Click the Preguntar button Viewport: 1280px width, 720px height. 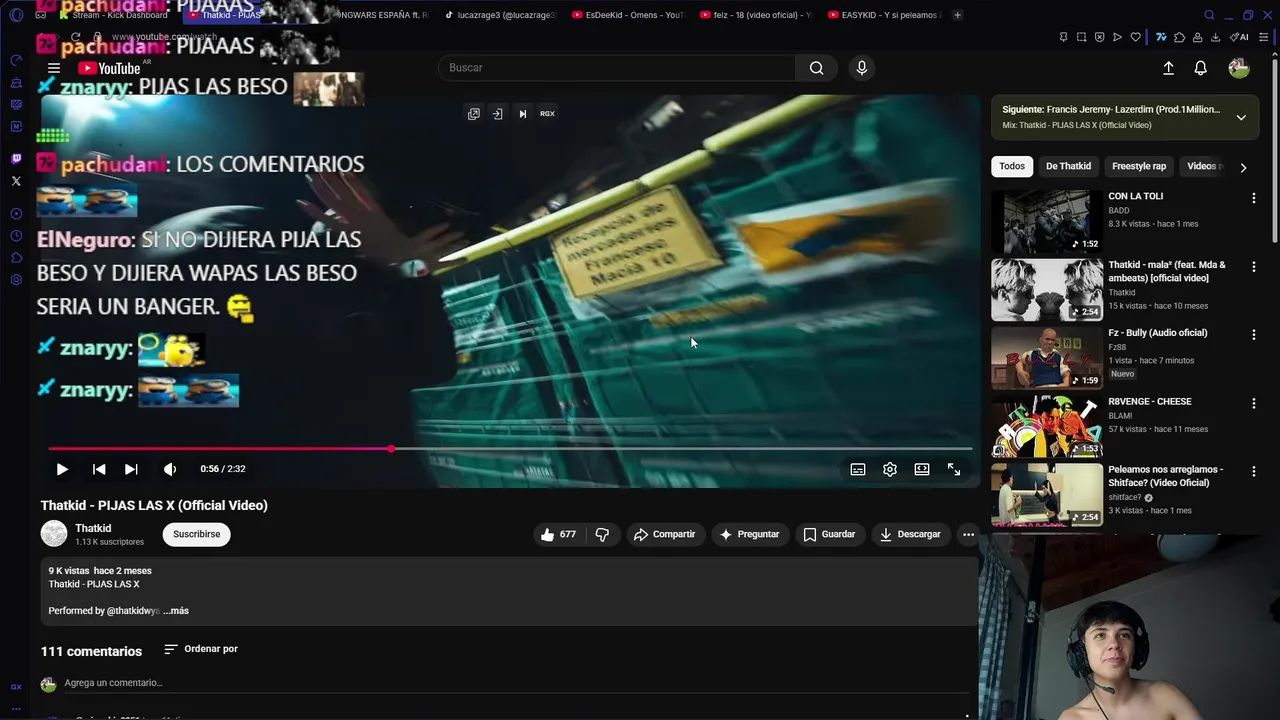point(749,535)
